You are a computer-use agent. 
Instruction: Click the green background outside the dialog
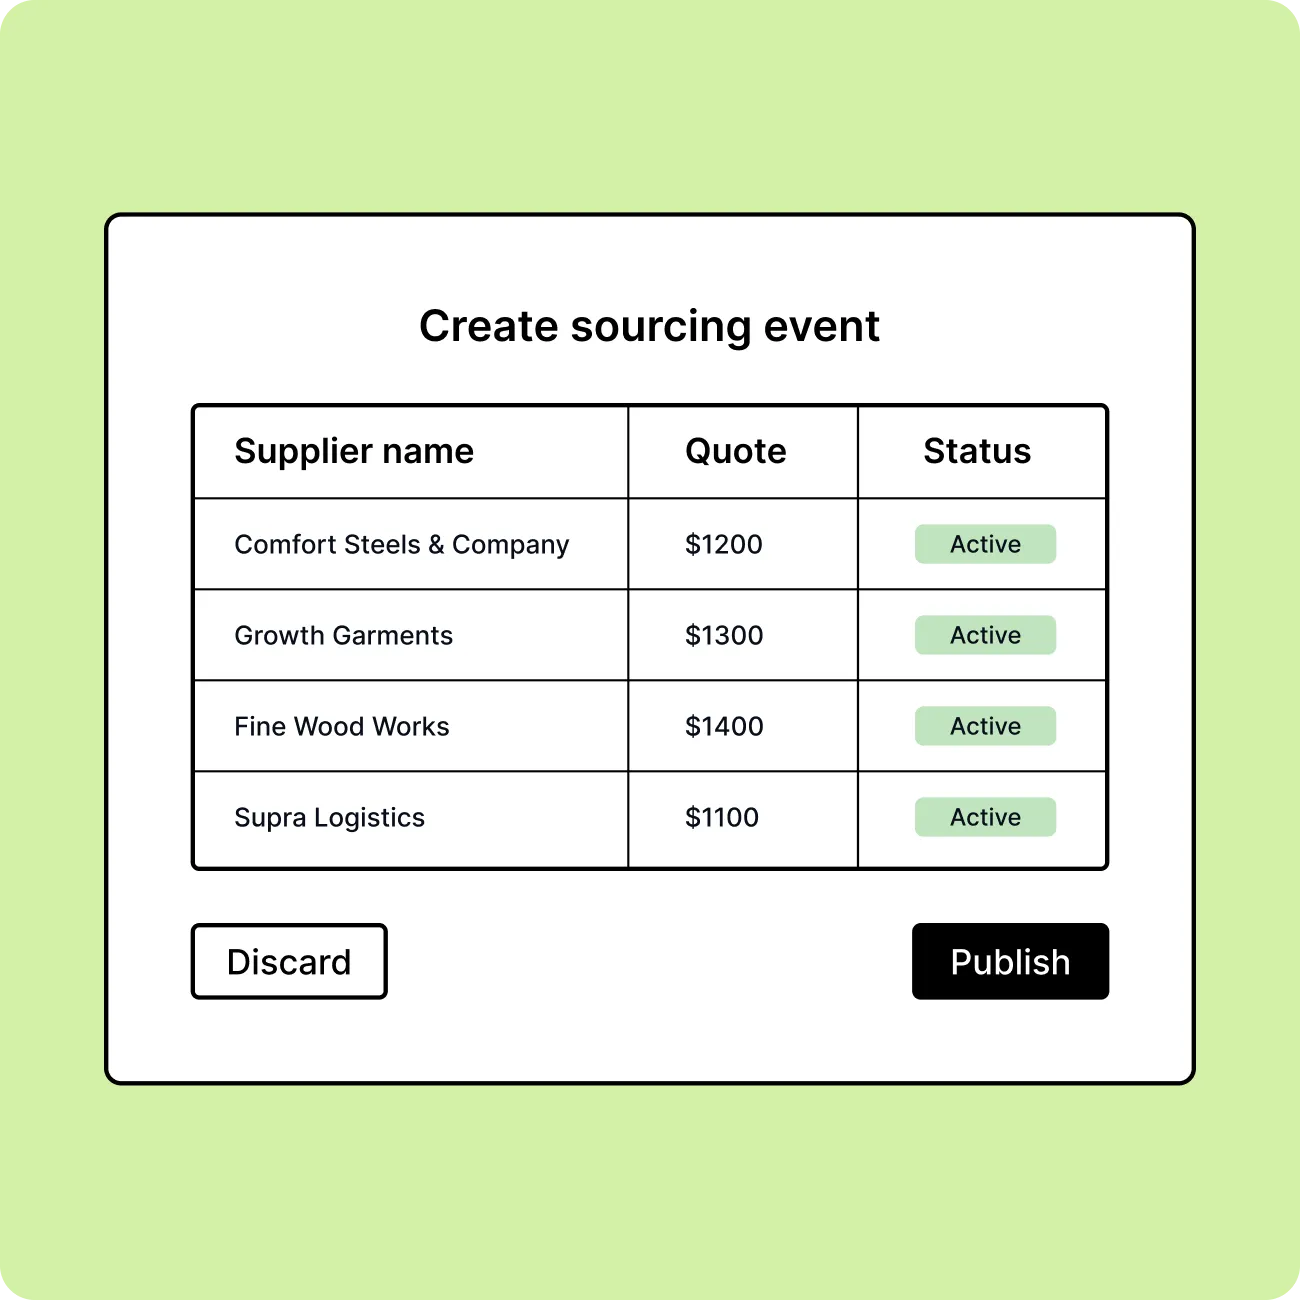pos(650,110)
